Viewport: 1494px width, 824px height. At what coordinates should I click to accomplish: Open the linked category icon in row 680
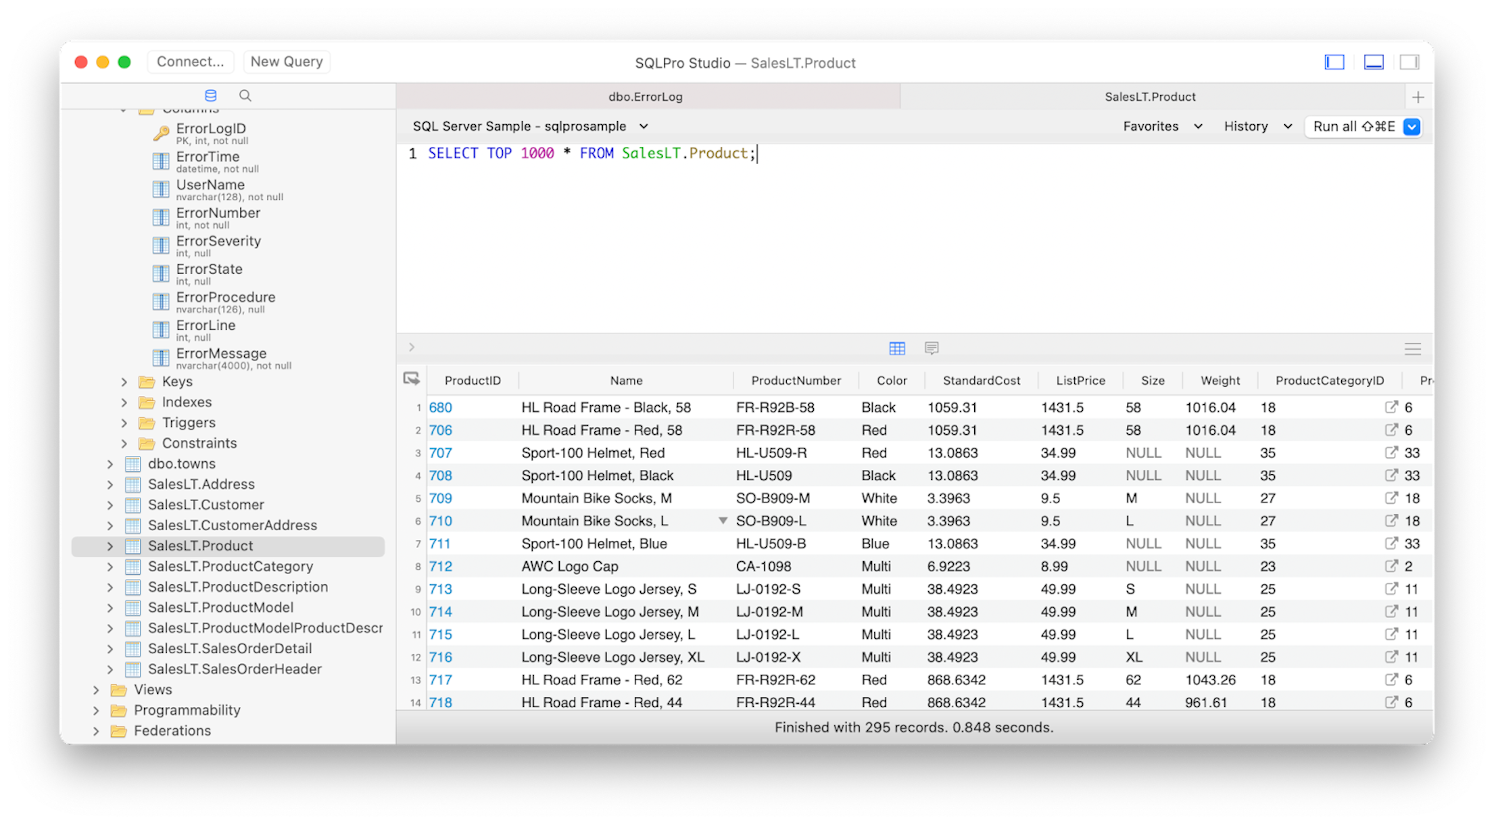1391,407
